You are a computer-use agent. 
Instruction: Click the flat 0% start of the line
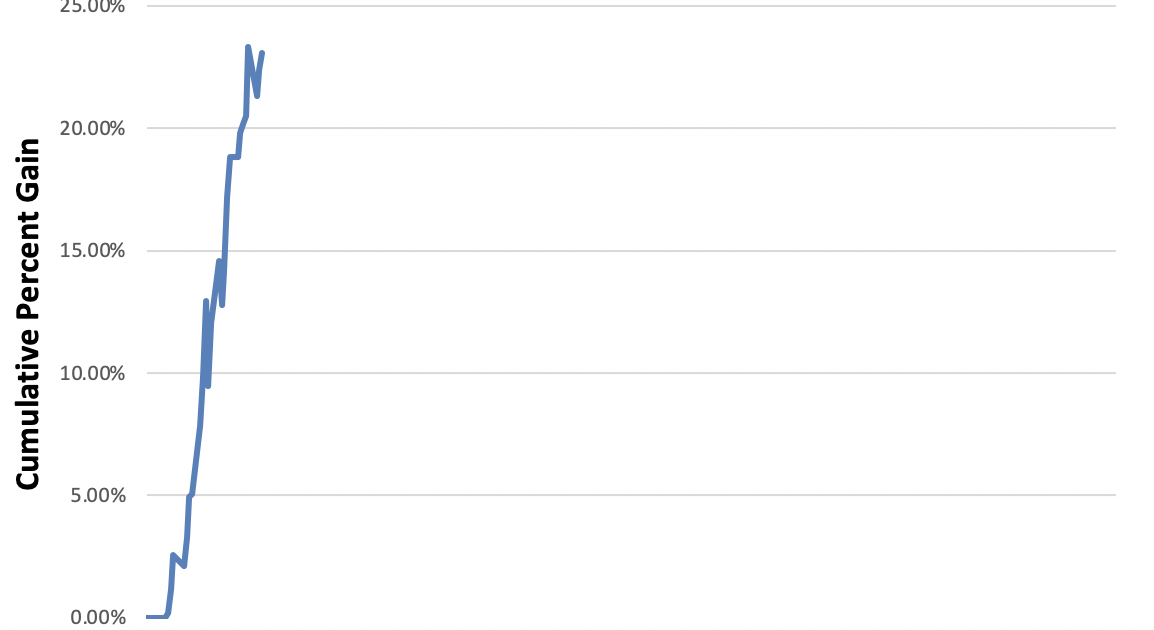click(x=156, y=616)
